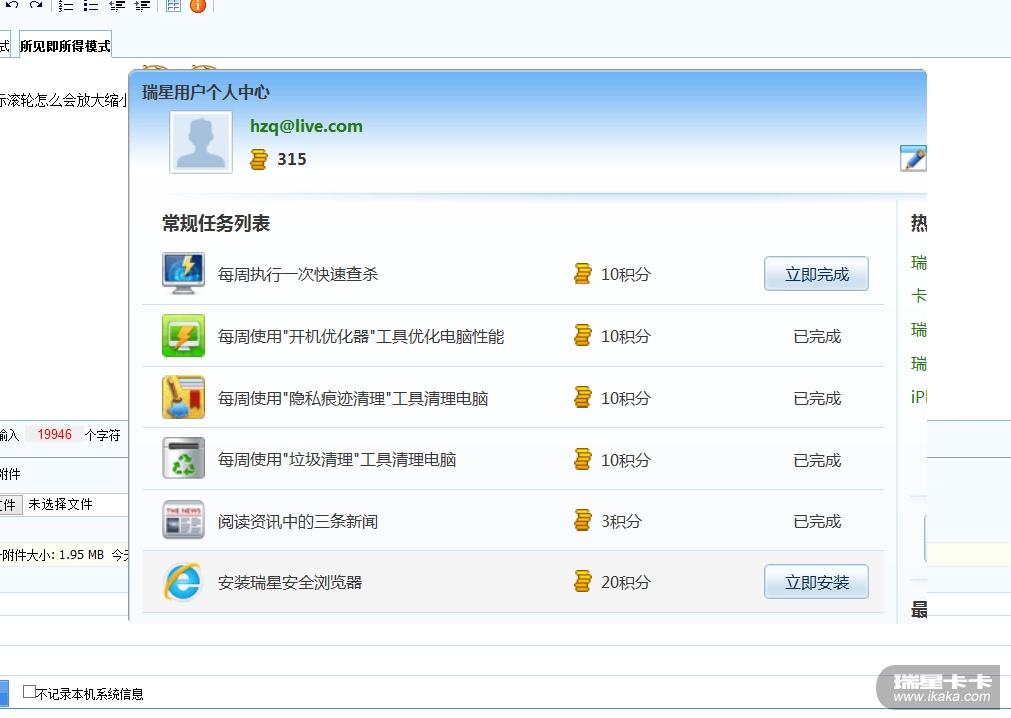Click the trash cleanup recycle icon

point(183,458)
